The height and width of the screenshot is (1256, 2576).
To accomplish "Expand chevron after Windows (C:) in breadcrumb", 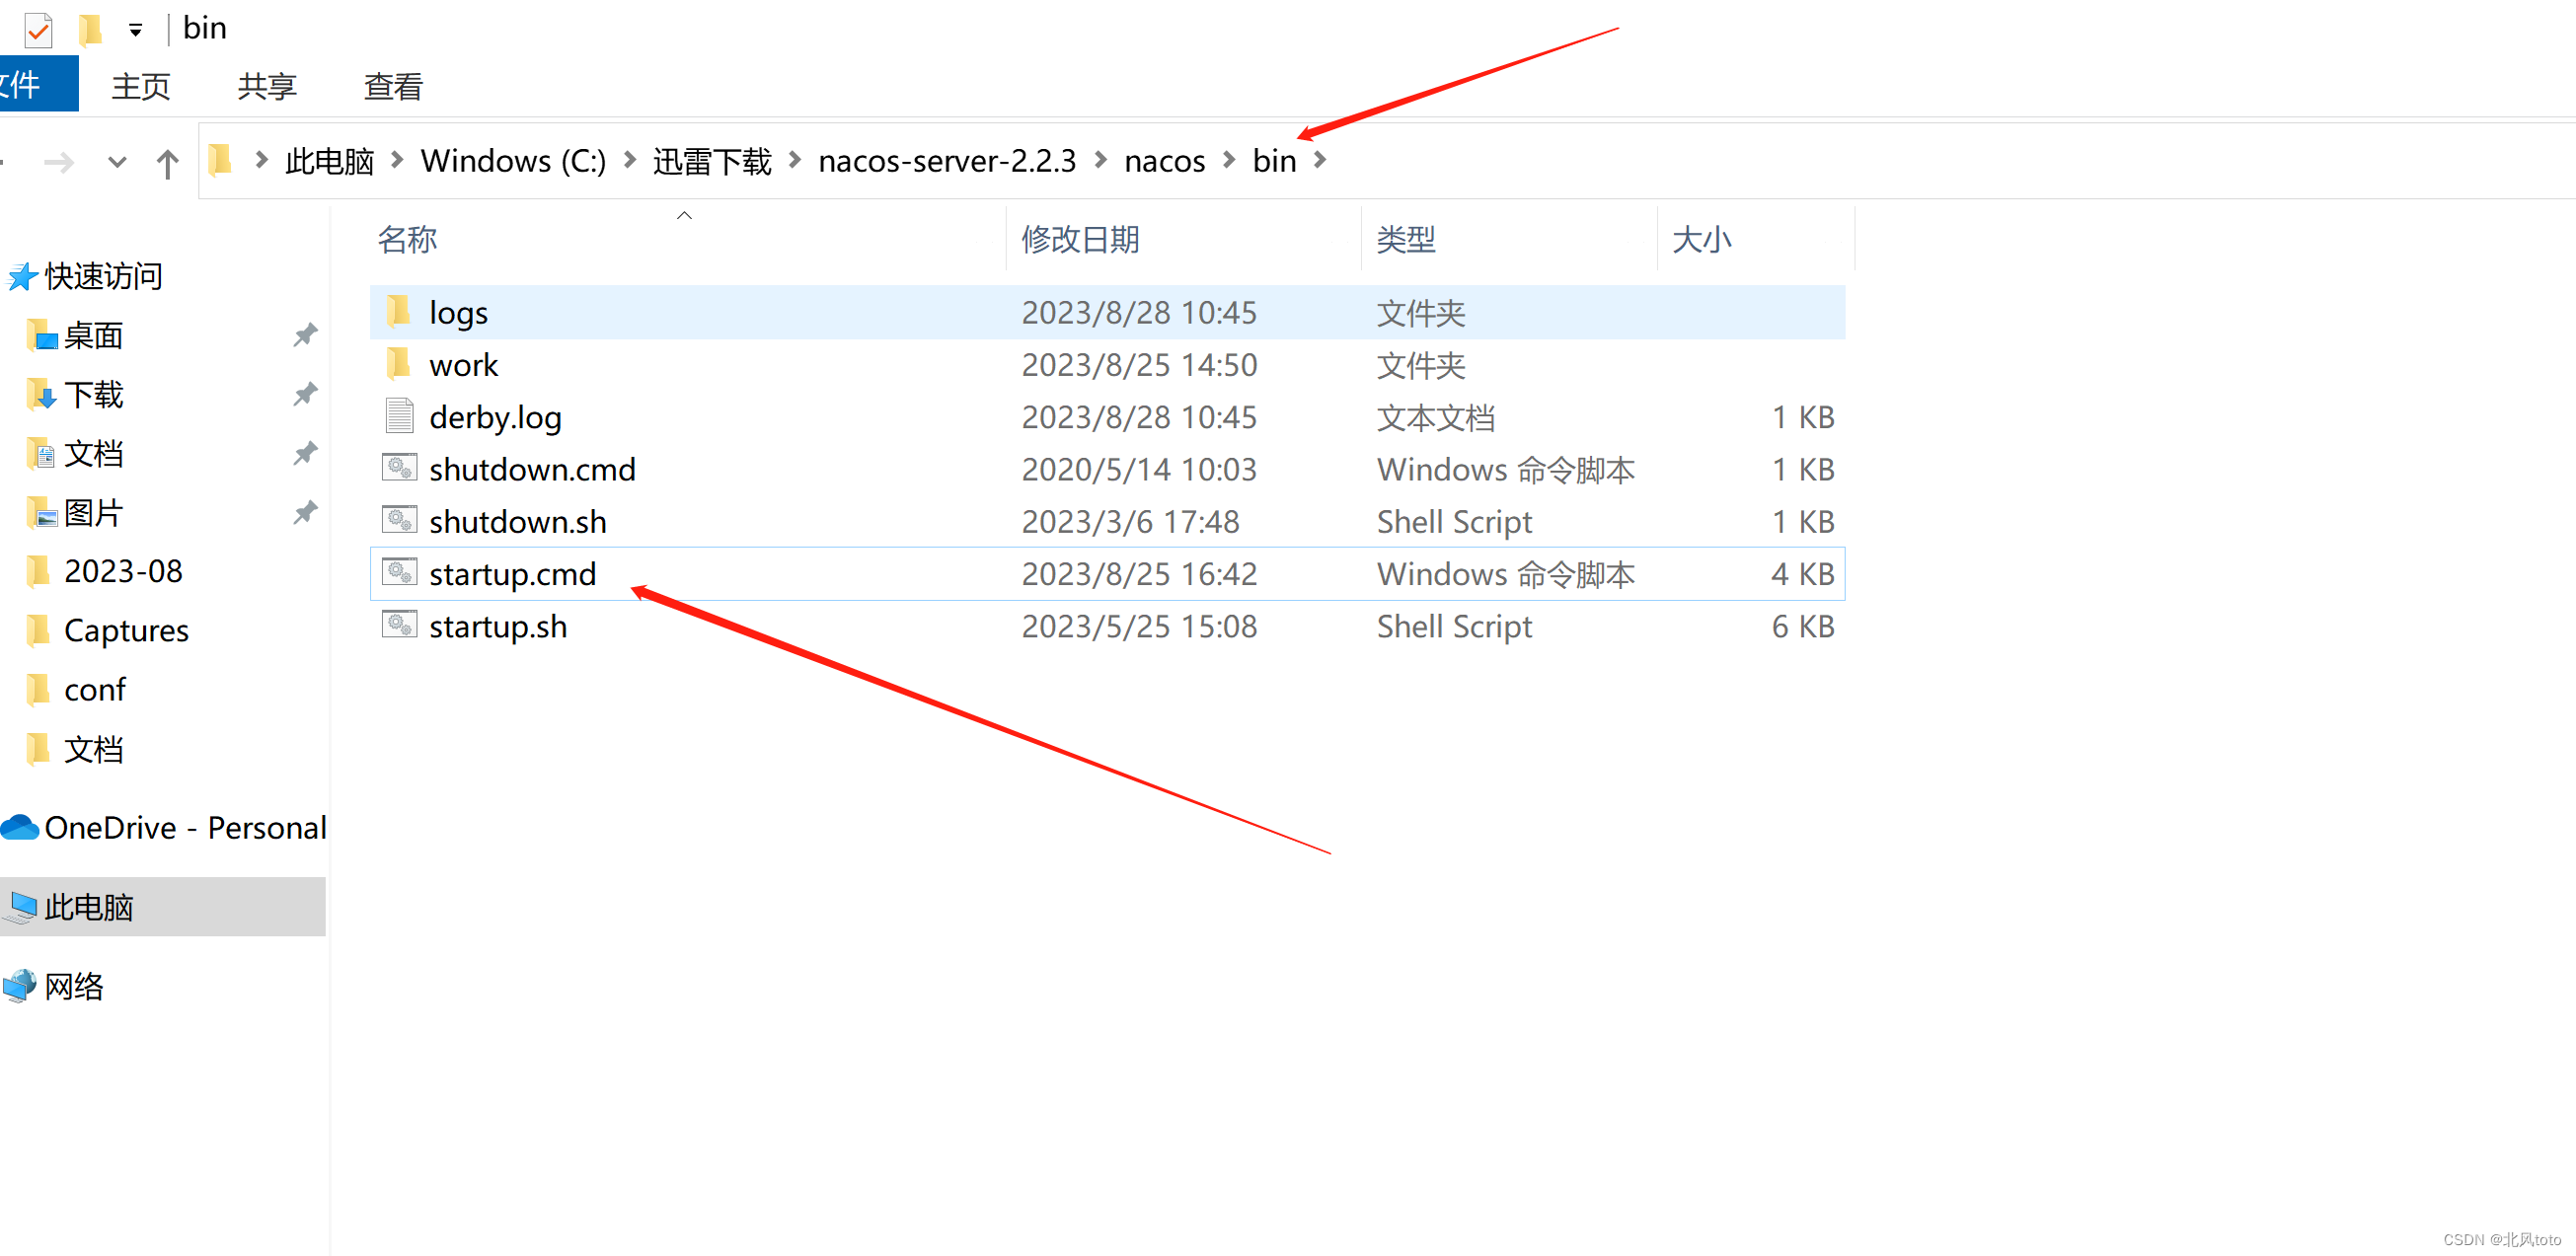I will (630, 160).
